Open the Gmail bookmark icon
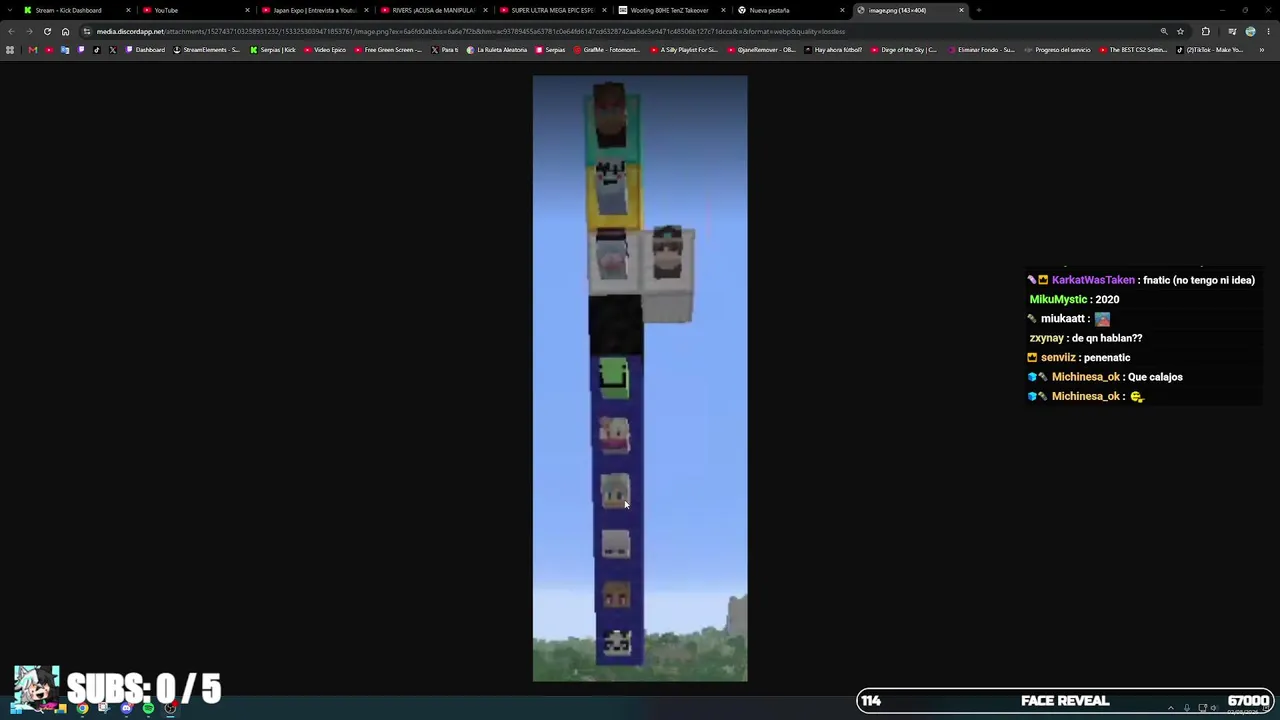Screen dimensions: 1280x720 point(32,50)
